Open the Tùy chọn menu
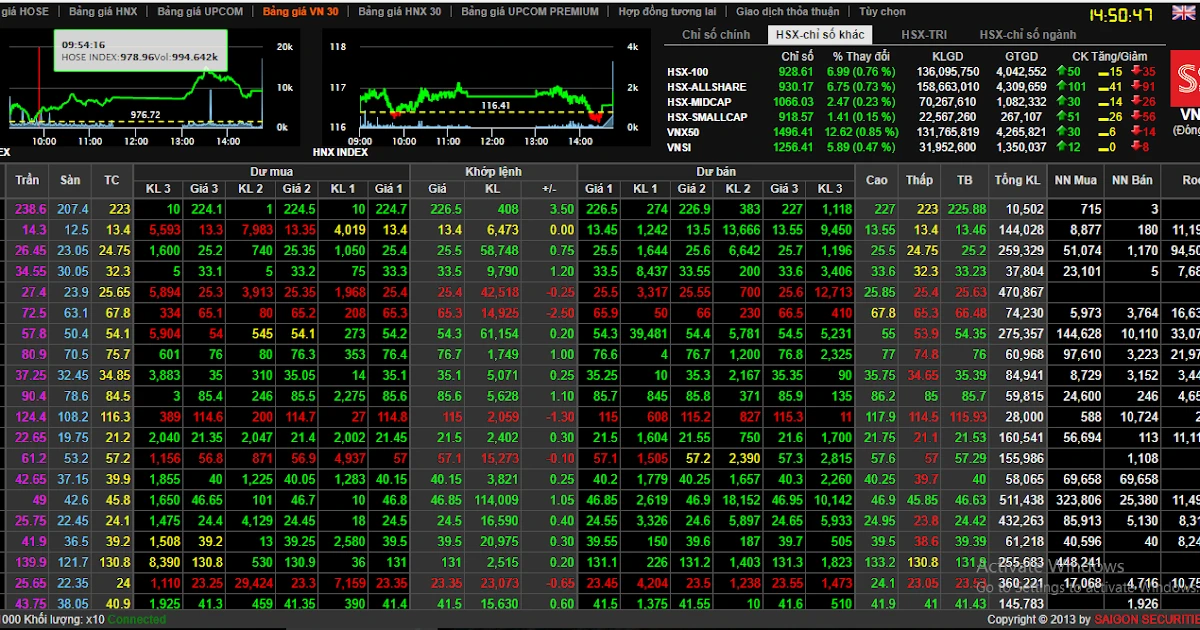The image size is (1200, 630). tap(882, 12)
